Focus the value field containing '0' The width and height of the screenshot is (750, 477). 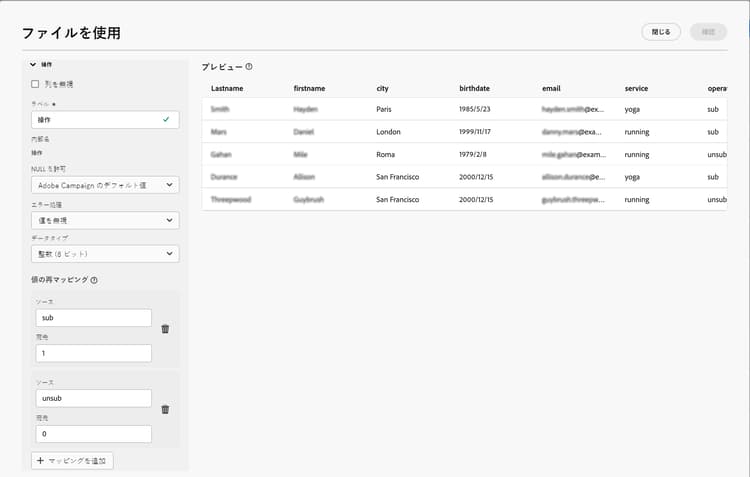tap(94, 434)
